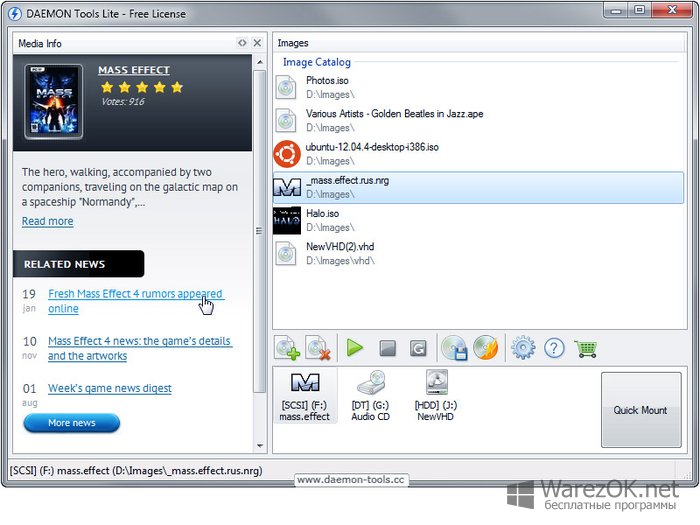Click the Images panel header

[480, 43]
